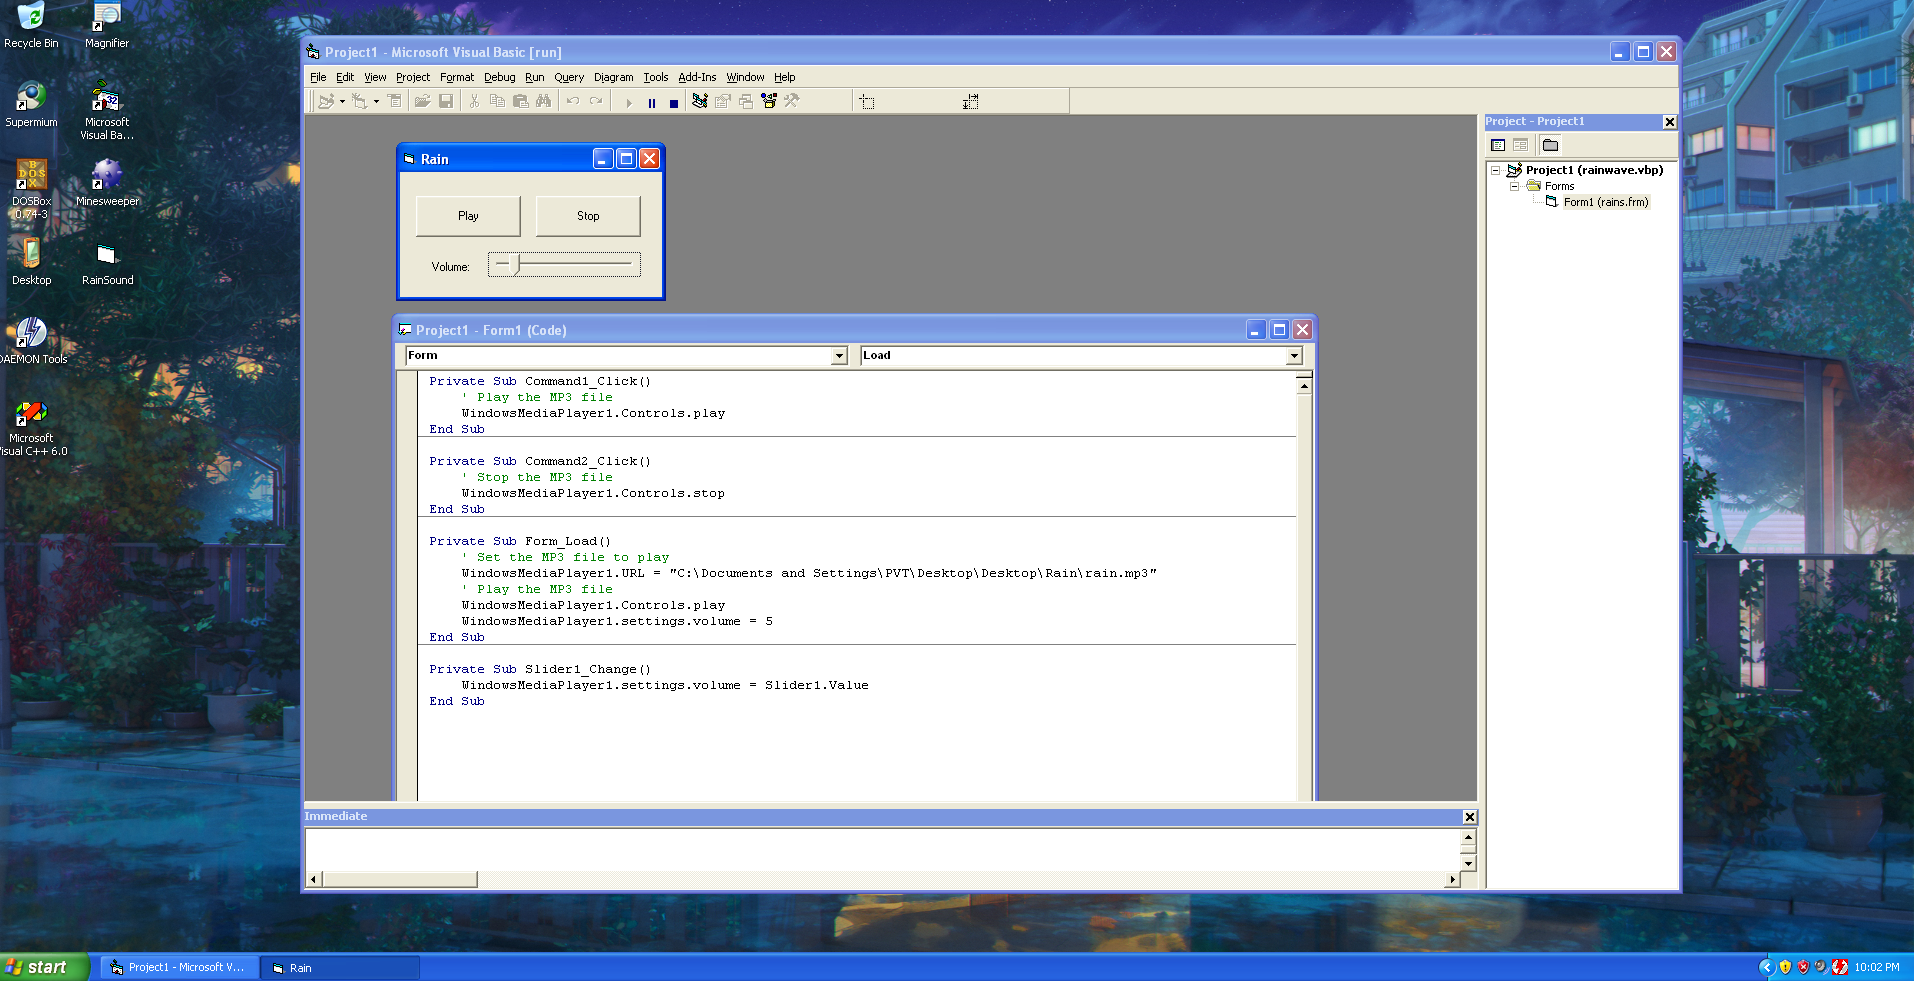Click the View Code icon in Project panel
Viewport: 1914px width, 981px height.
(x=1498, y=146)
